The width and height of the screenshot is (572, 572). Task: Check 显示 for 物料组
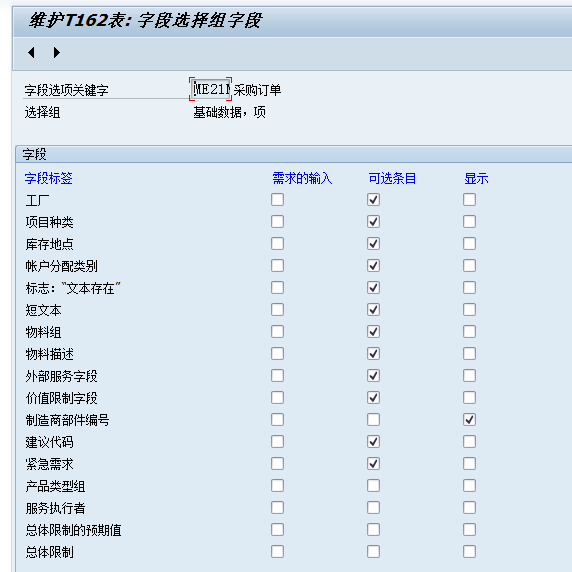coord(469,332)
